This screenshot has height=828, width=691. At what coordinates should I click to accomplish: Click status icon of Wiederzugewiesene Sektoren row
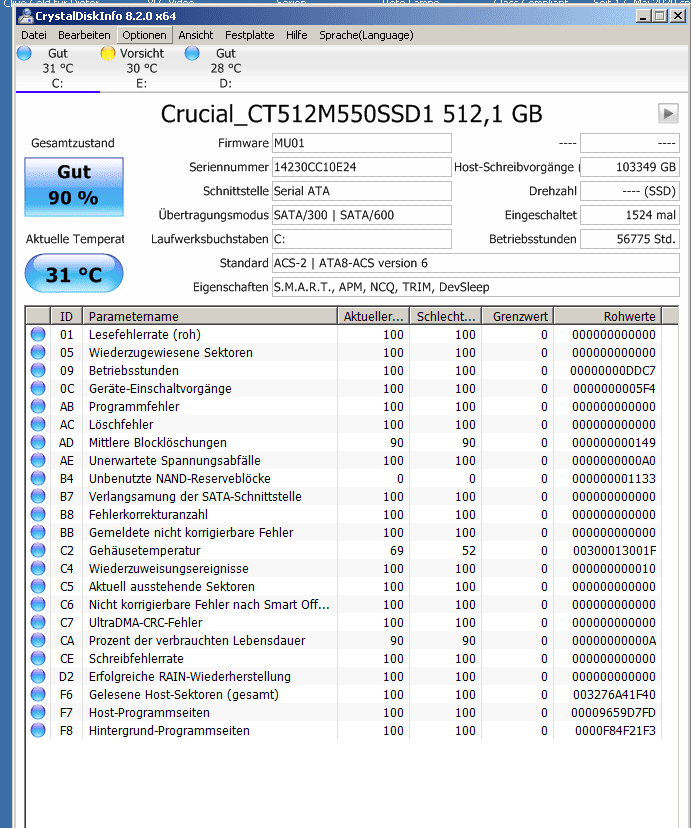[38, 352]
